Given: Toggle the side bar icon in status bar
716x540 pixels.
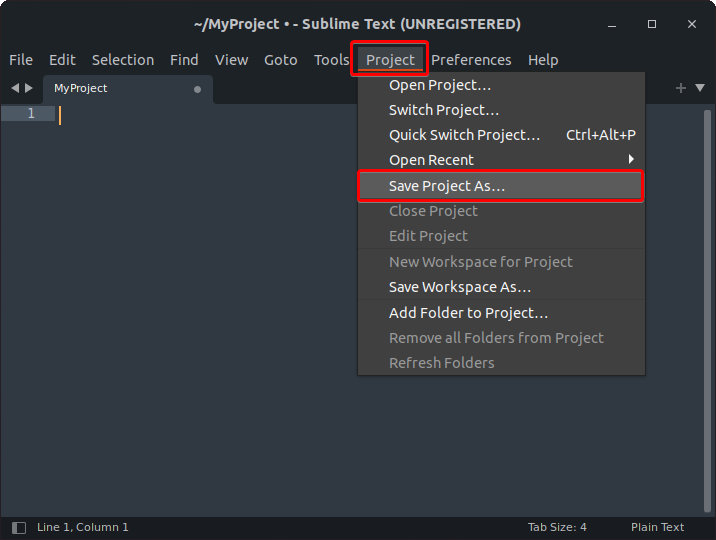Looking at the screenshot, I should (x=19, y=528).
